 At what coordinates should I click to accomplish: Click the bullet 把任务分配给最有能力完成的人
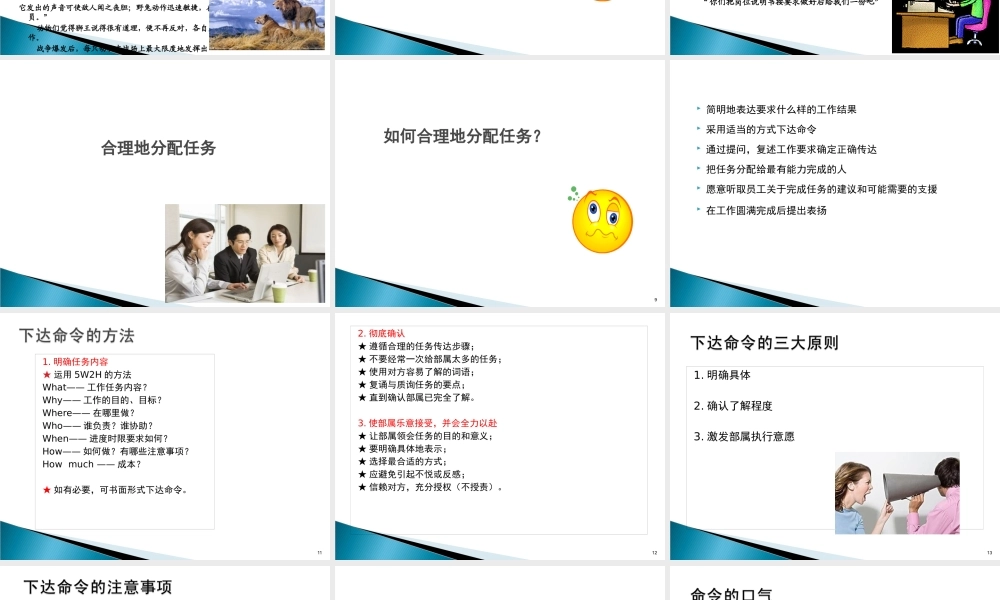click(776, 169)
